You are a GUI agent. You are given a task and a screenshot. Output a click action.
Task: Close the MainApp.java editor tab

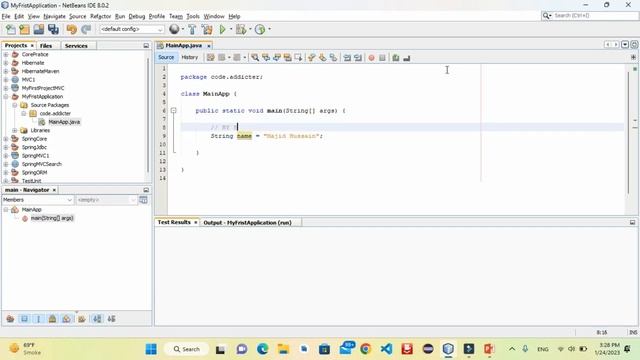tap(209, 46)
